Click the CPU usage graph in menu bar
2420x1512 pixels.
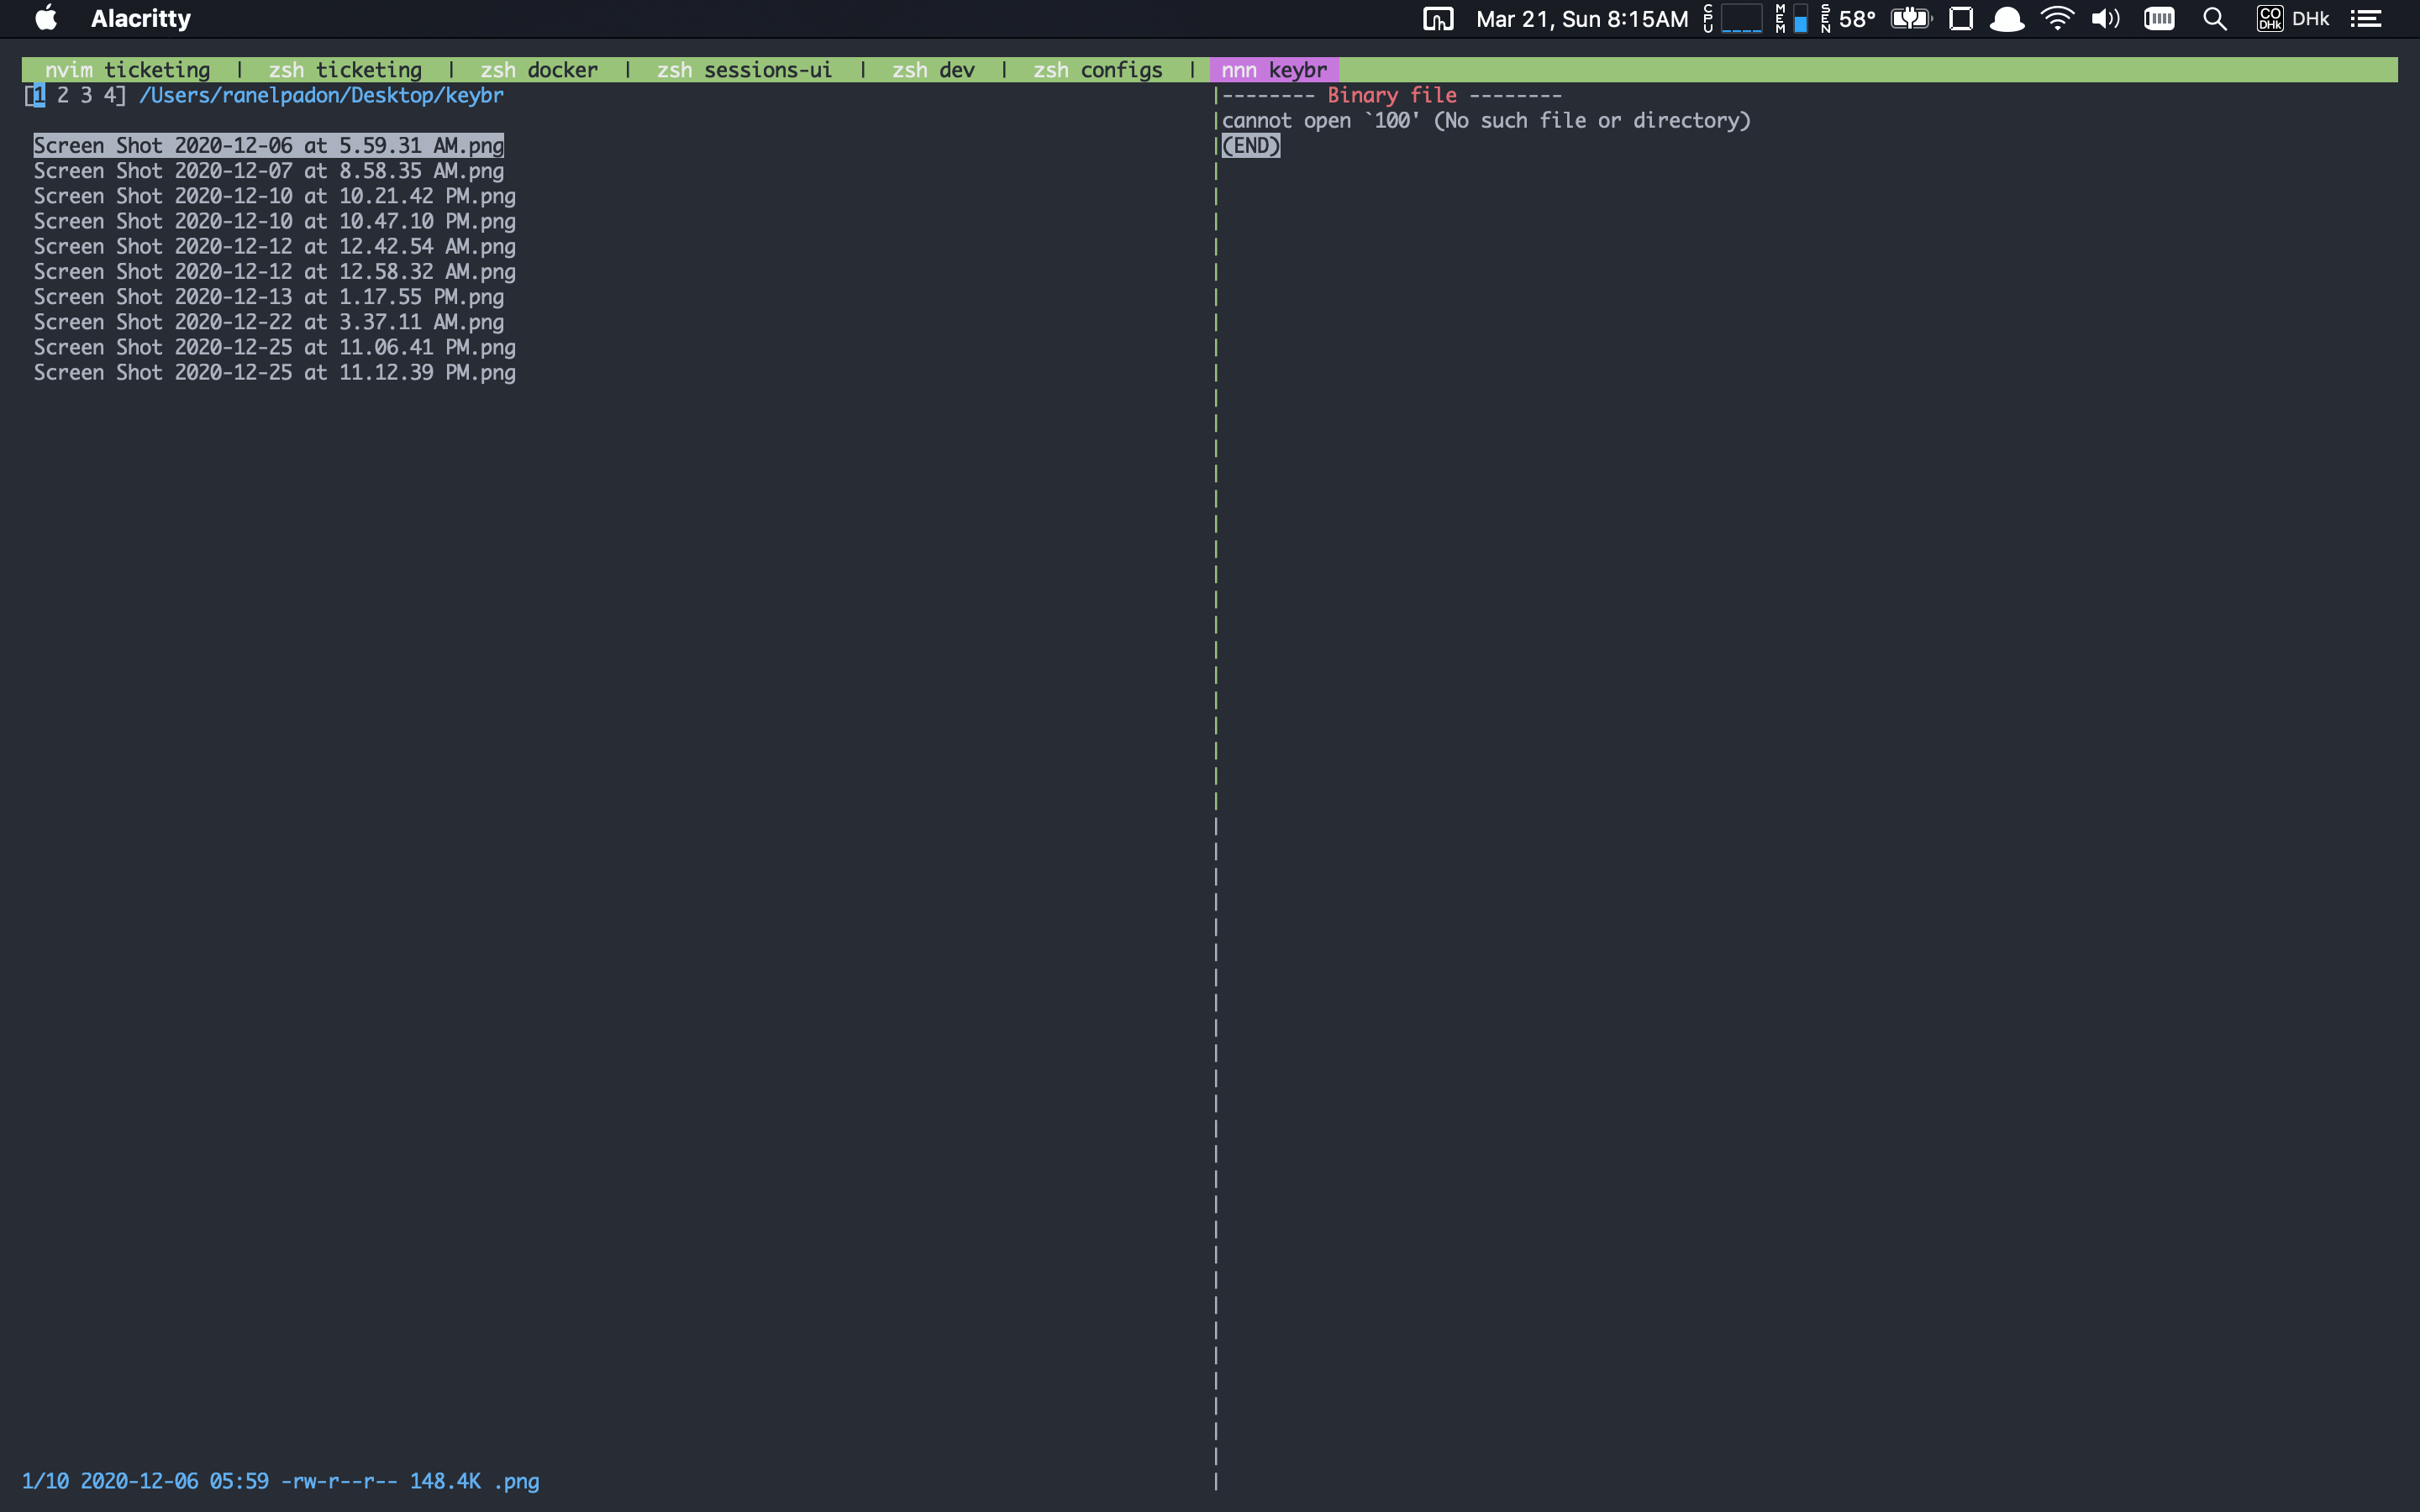(x=1742, y=18)
